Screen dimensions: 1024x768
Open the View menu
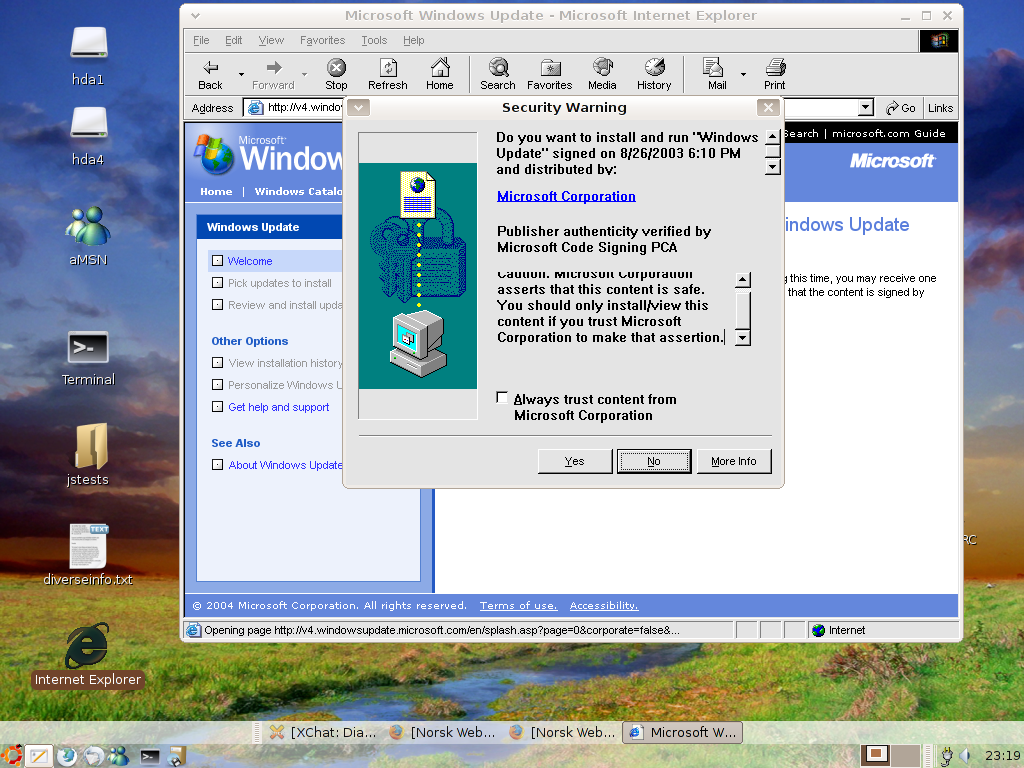[x=271, y=40]
